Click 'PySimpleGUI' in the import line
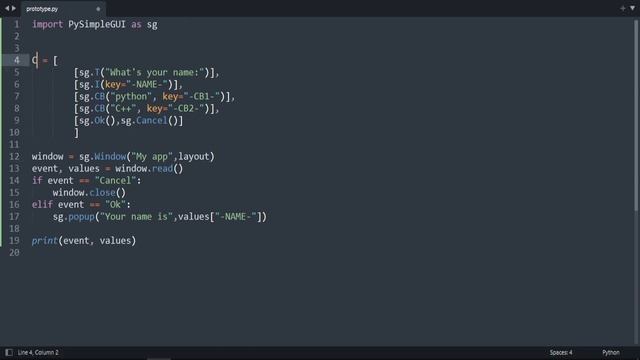640x360 pixels. coord(97,24)
